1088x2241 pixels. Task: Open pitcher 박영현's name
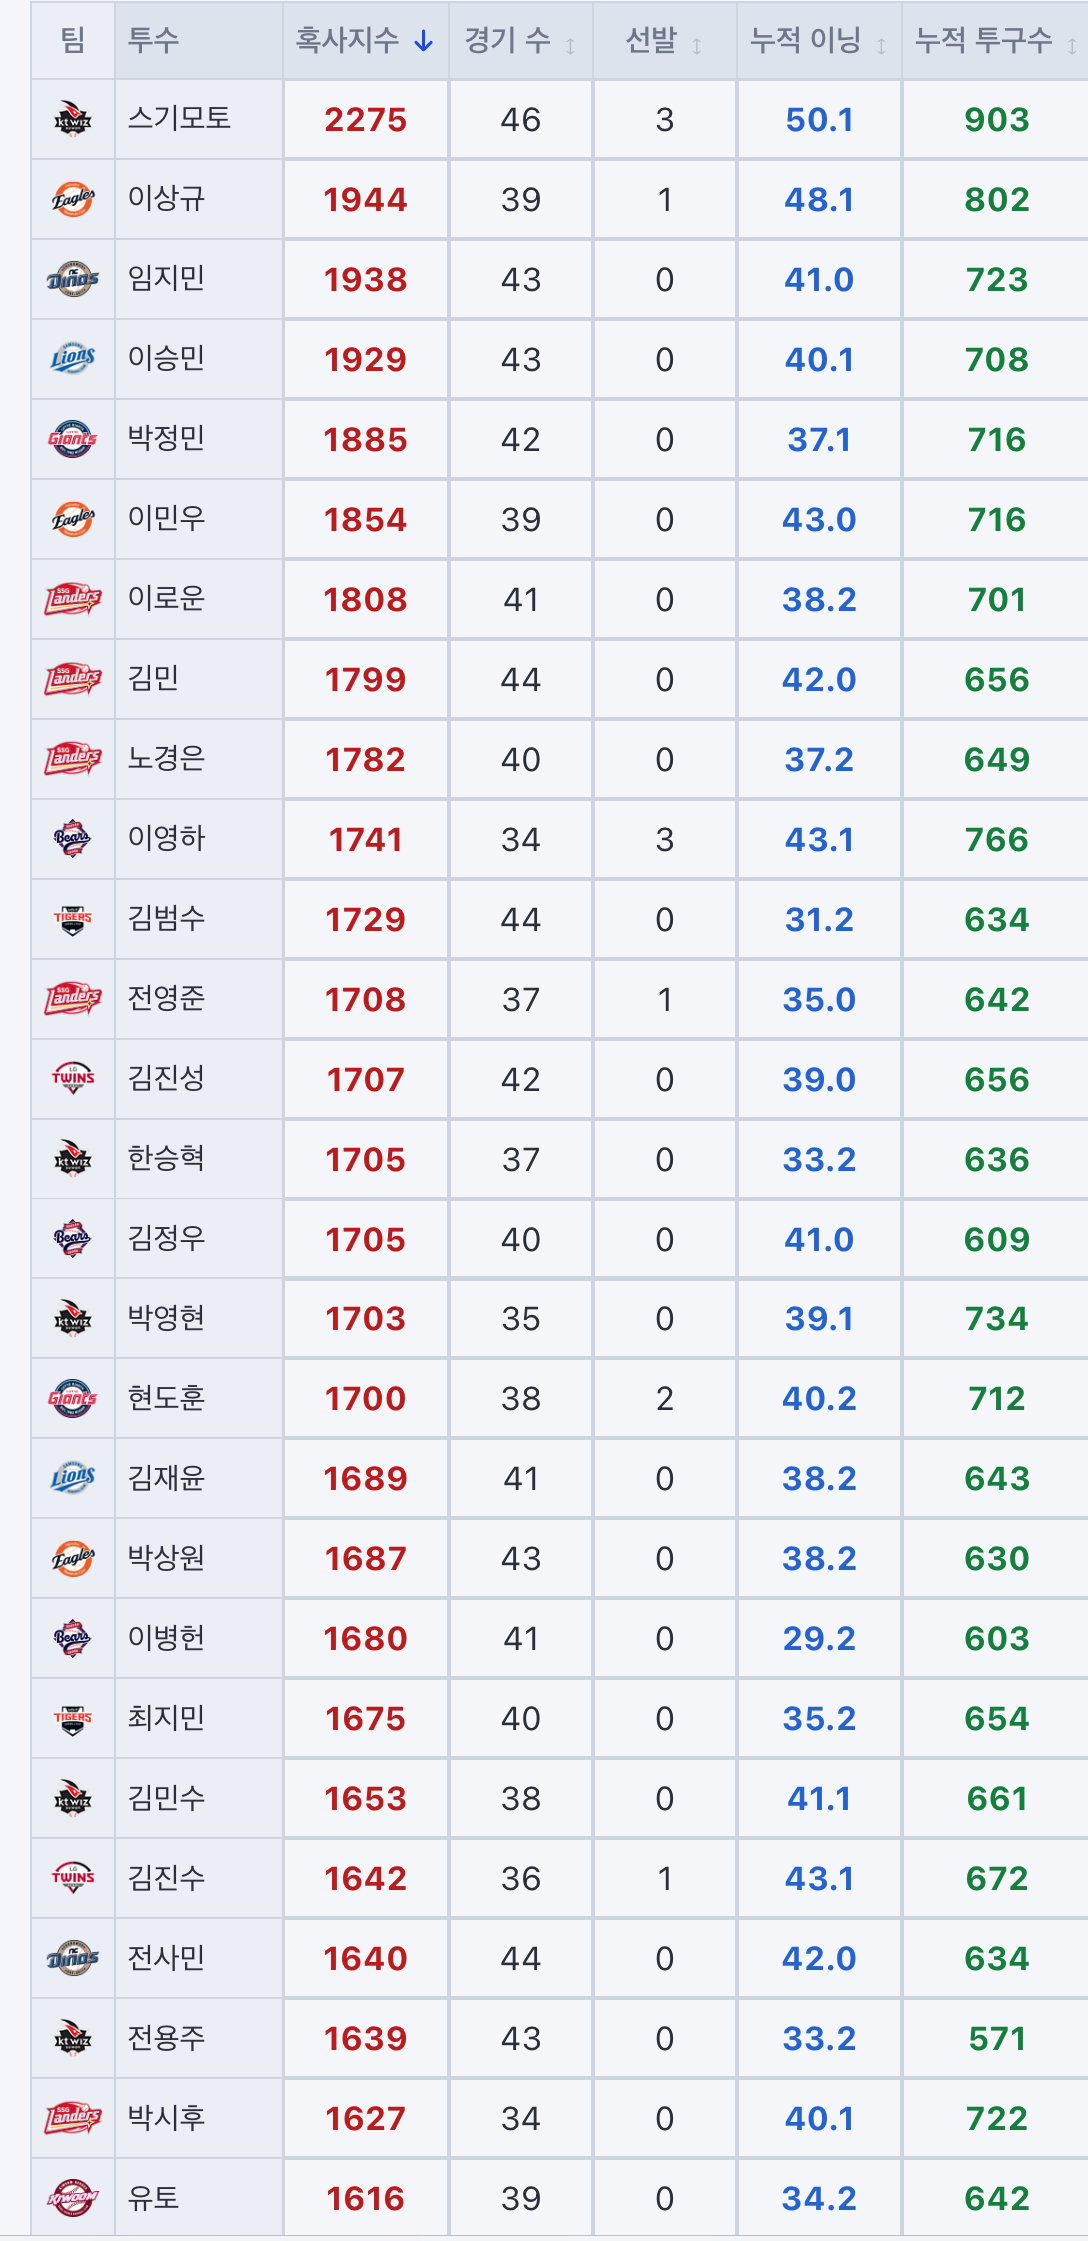point(166,1318)
